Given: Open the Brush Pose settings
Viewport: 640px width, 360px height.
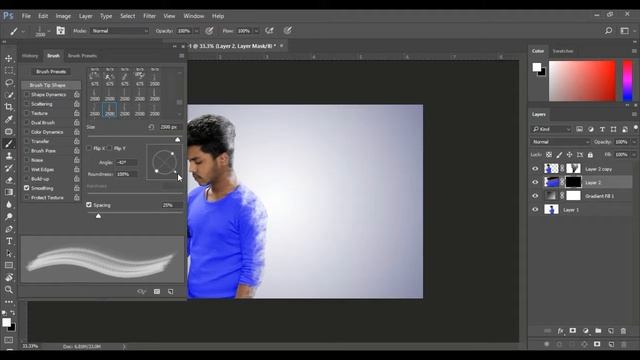Looking at the screenshot, I should tap(43, 151).
